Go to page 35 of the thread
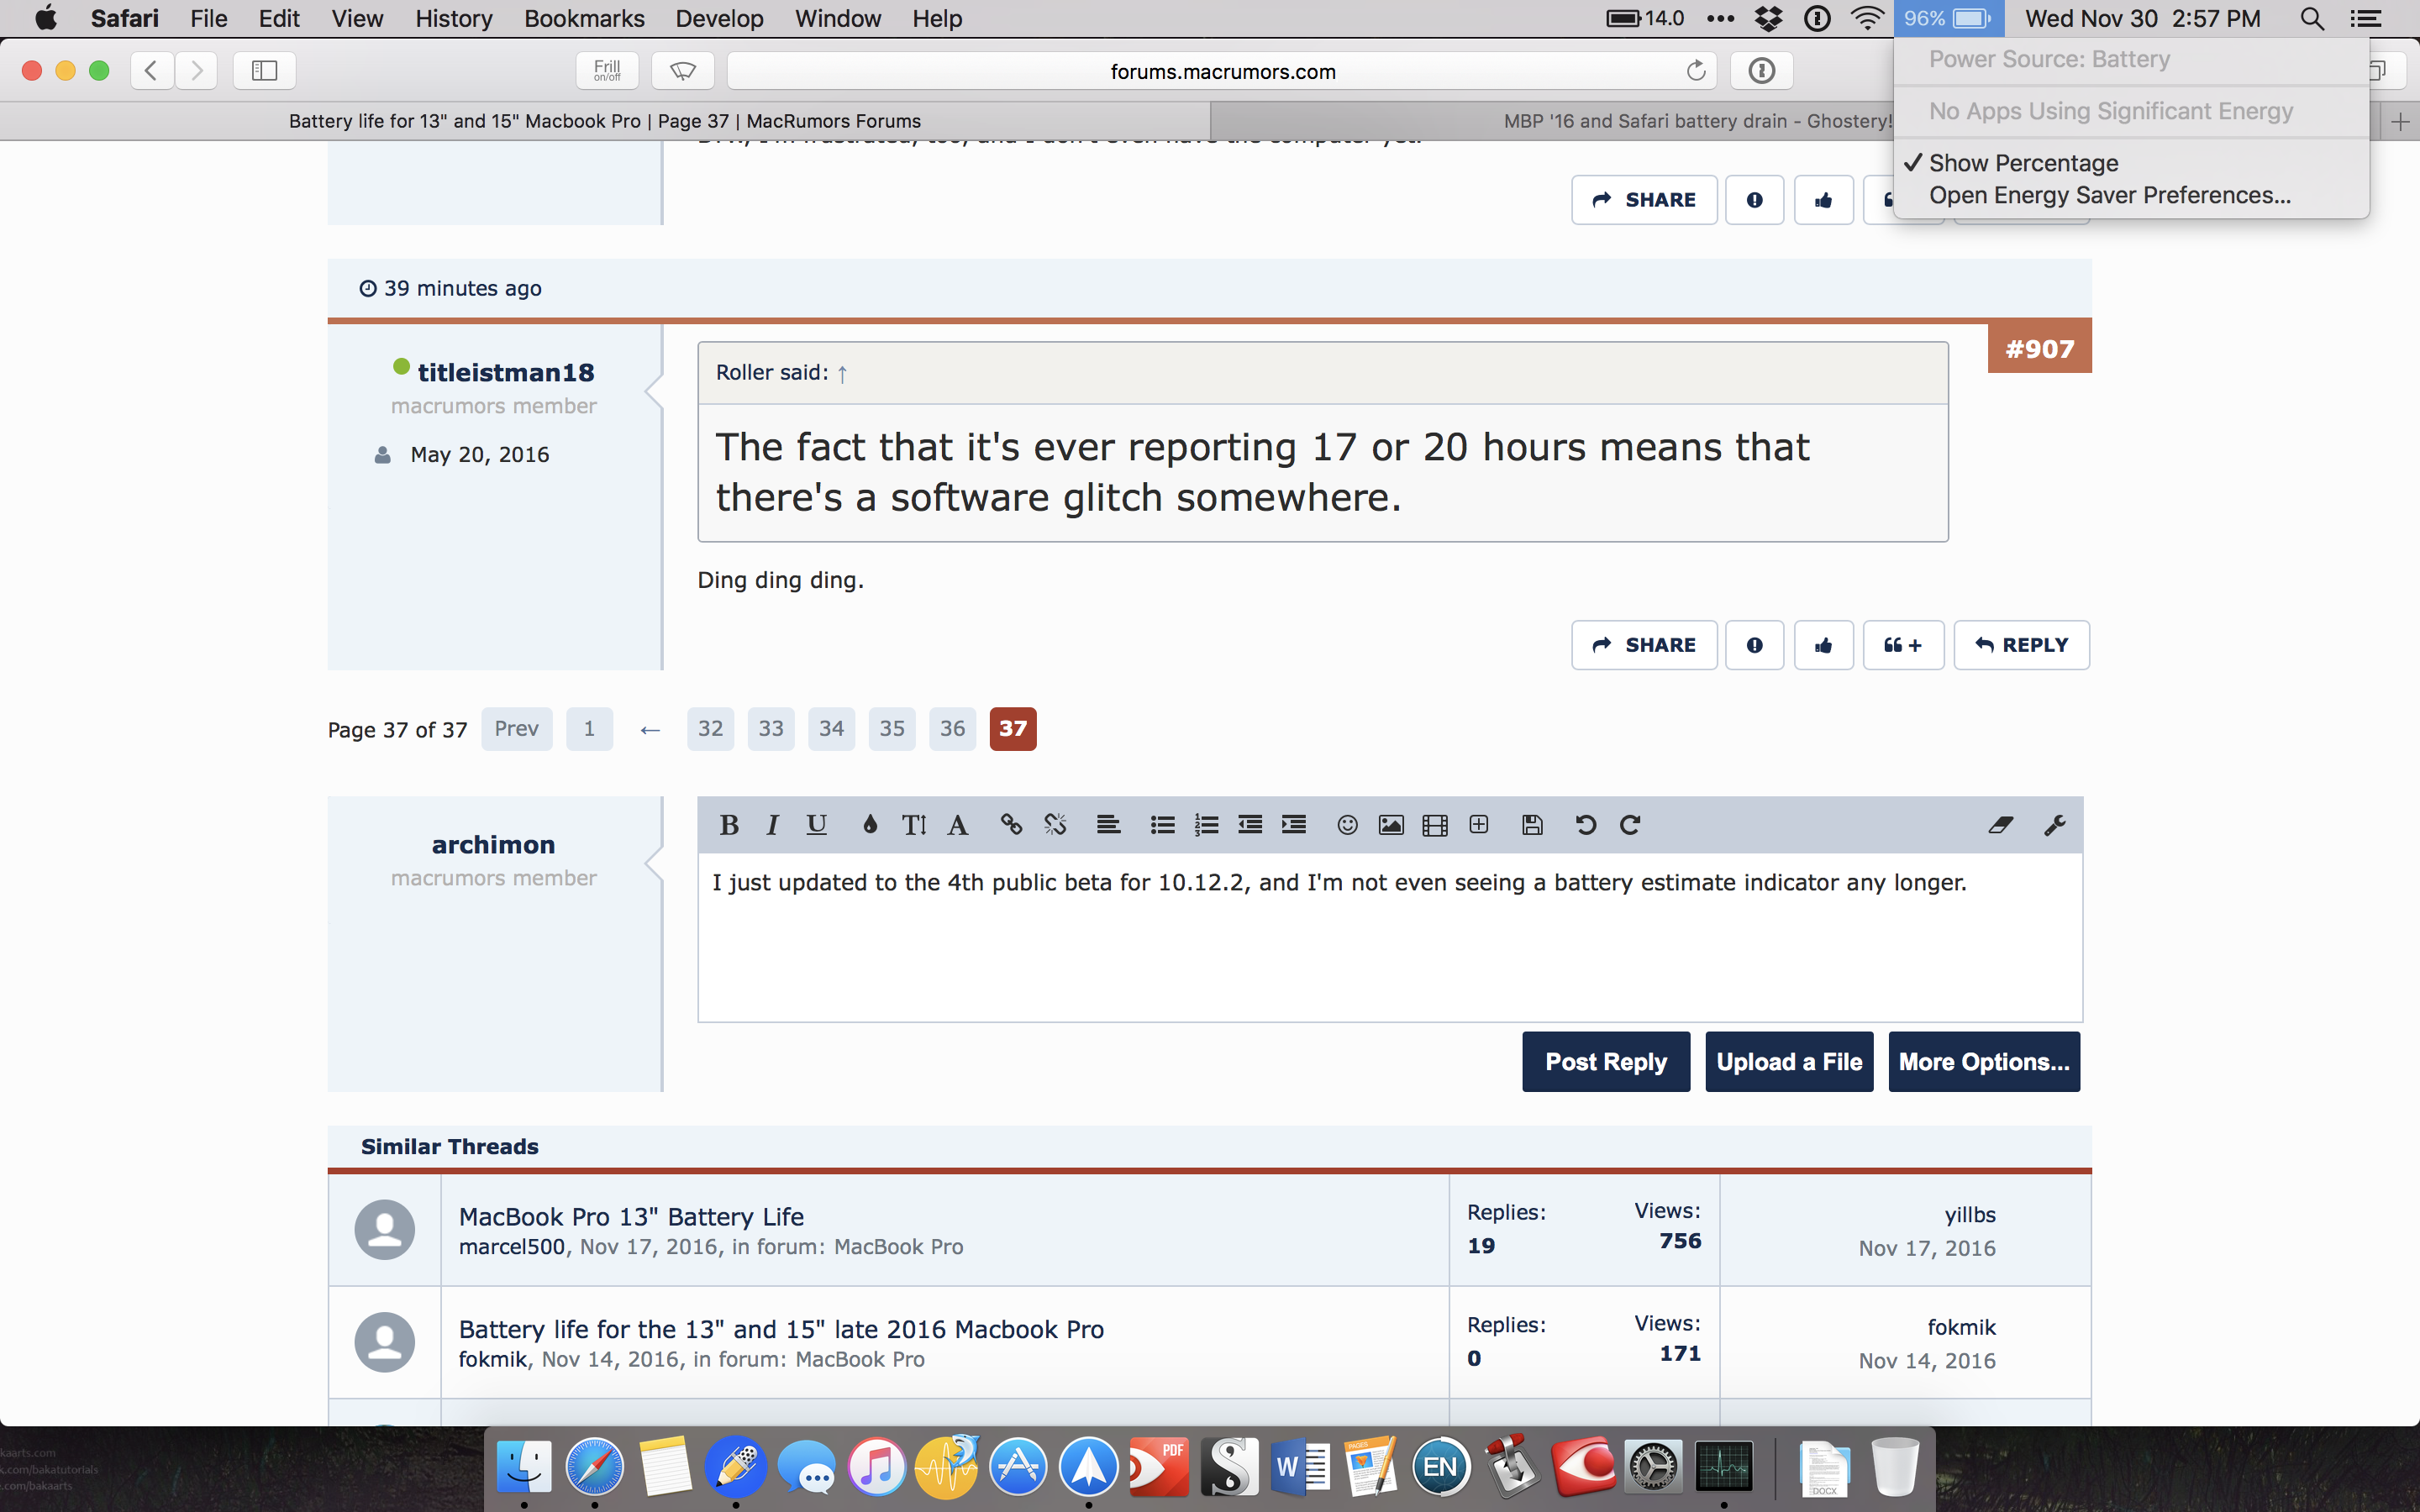This screenshot has width=2420, height=1512. [x=892, y=729]
